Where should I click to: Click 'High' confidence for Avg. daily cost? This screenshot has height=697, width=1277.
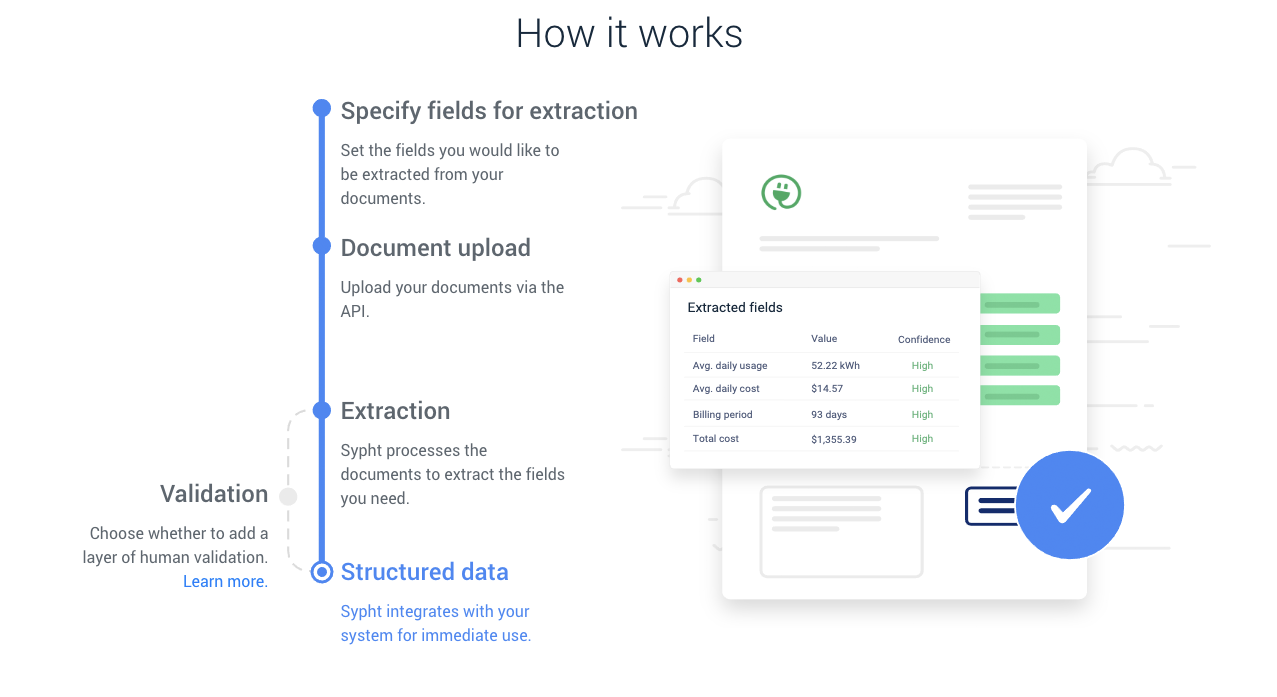coord(922,389)
